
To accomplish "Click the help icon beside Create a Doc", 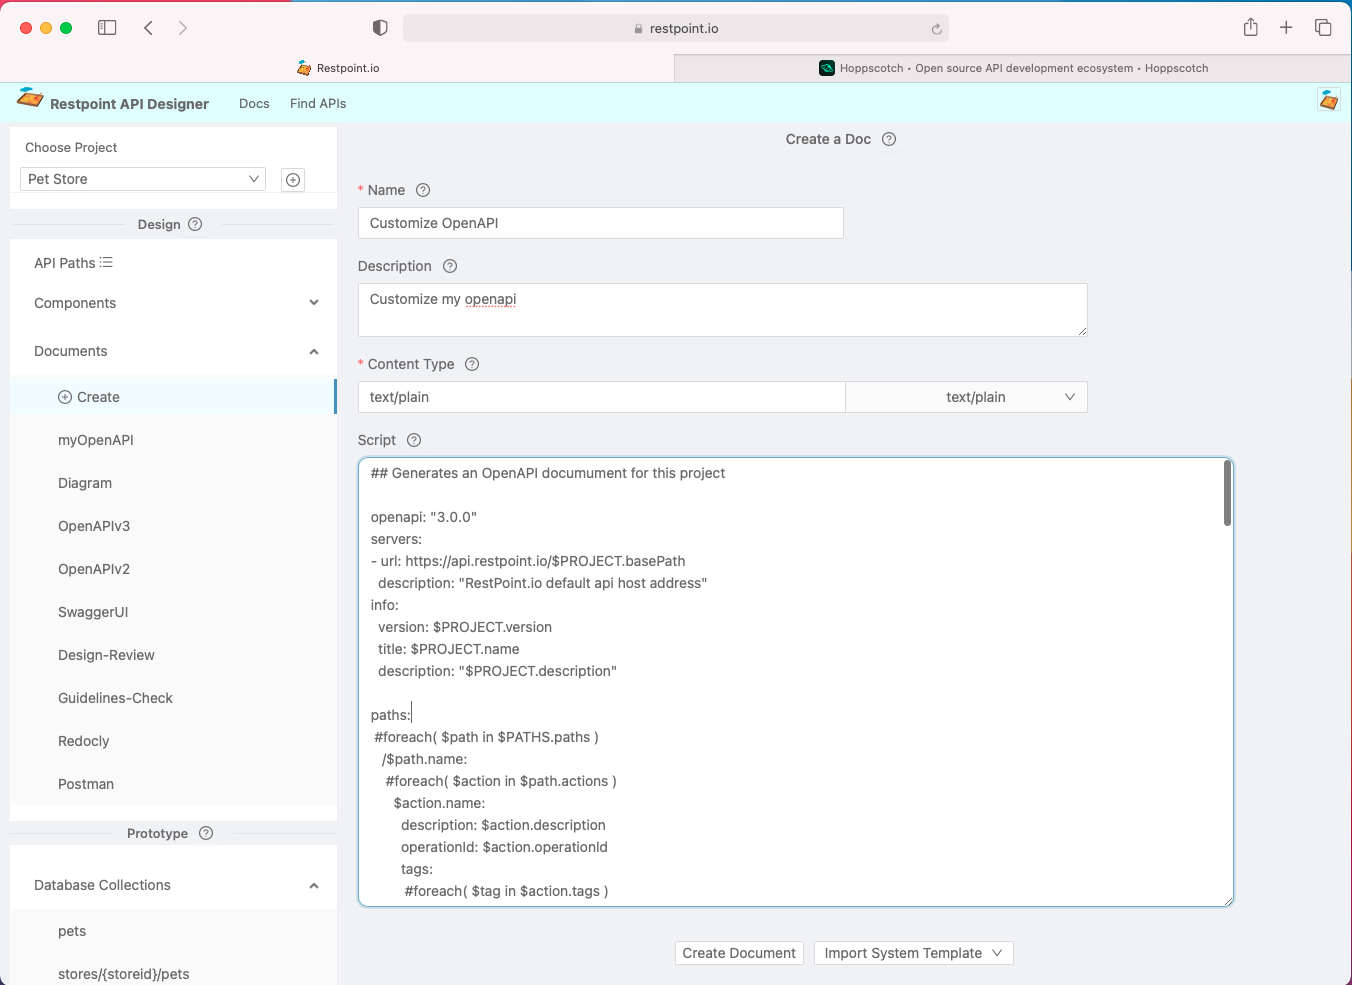I will 889,139.
